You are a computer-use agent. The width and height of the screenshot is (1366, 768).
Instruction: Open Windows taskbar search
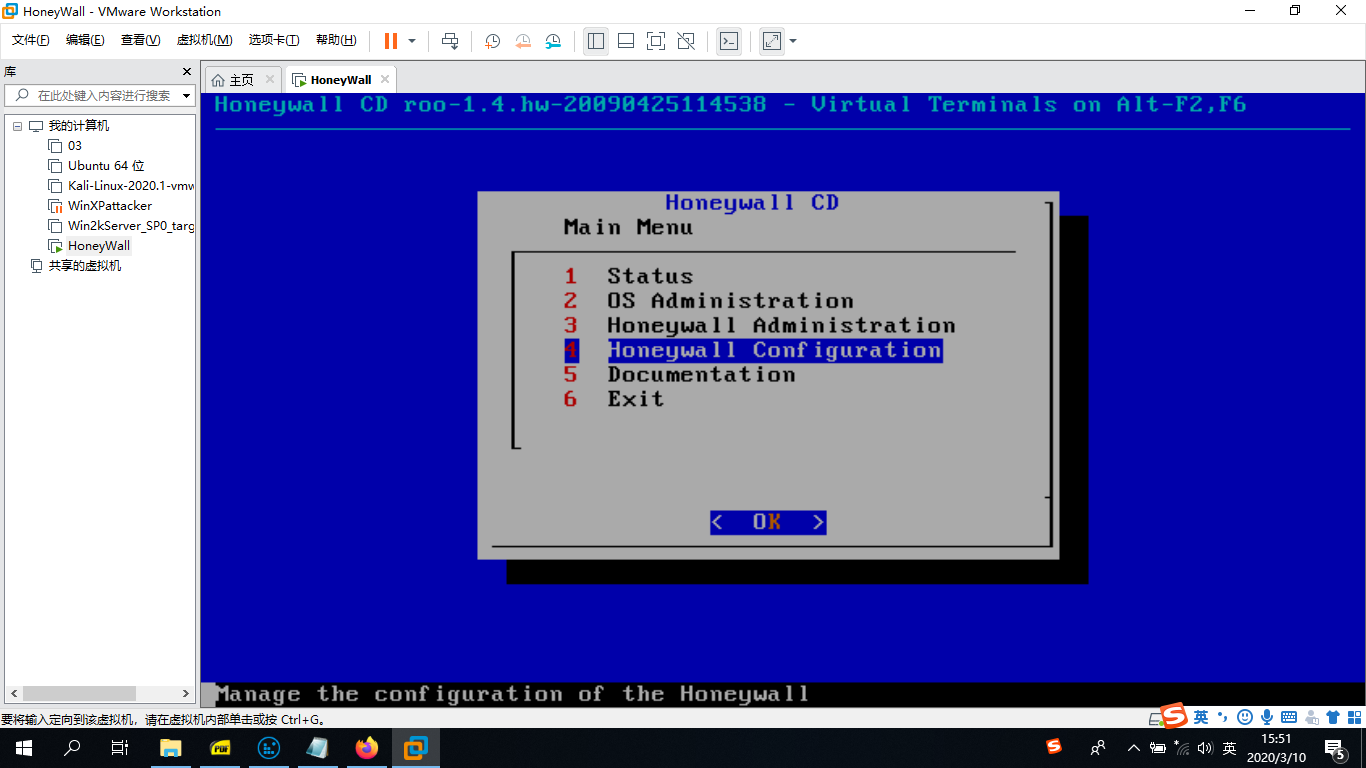[72, 748]
